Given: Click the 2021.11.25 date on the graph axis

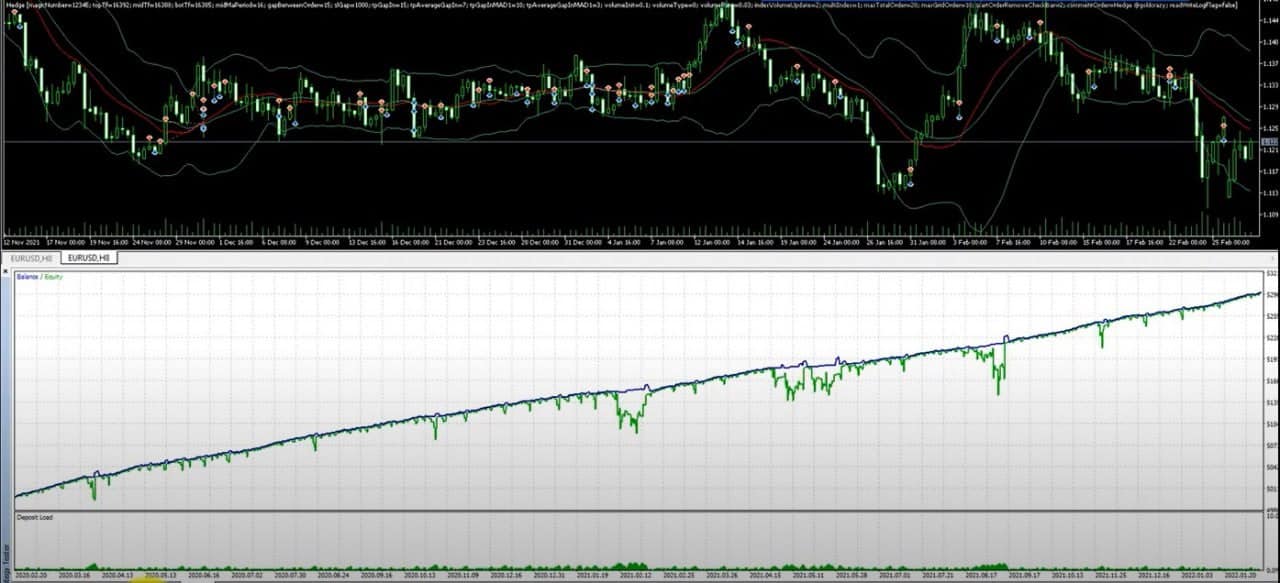Looking at the screenshot, I should click(1110, 576).
